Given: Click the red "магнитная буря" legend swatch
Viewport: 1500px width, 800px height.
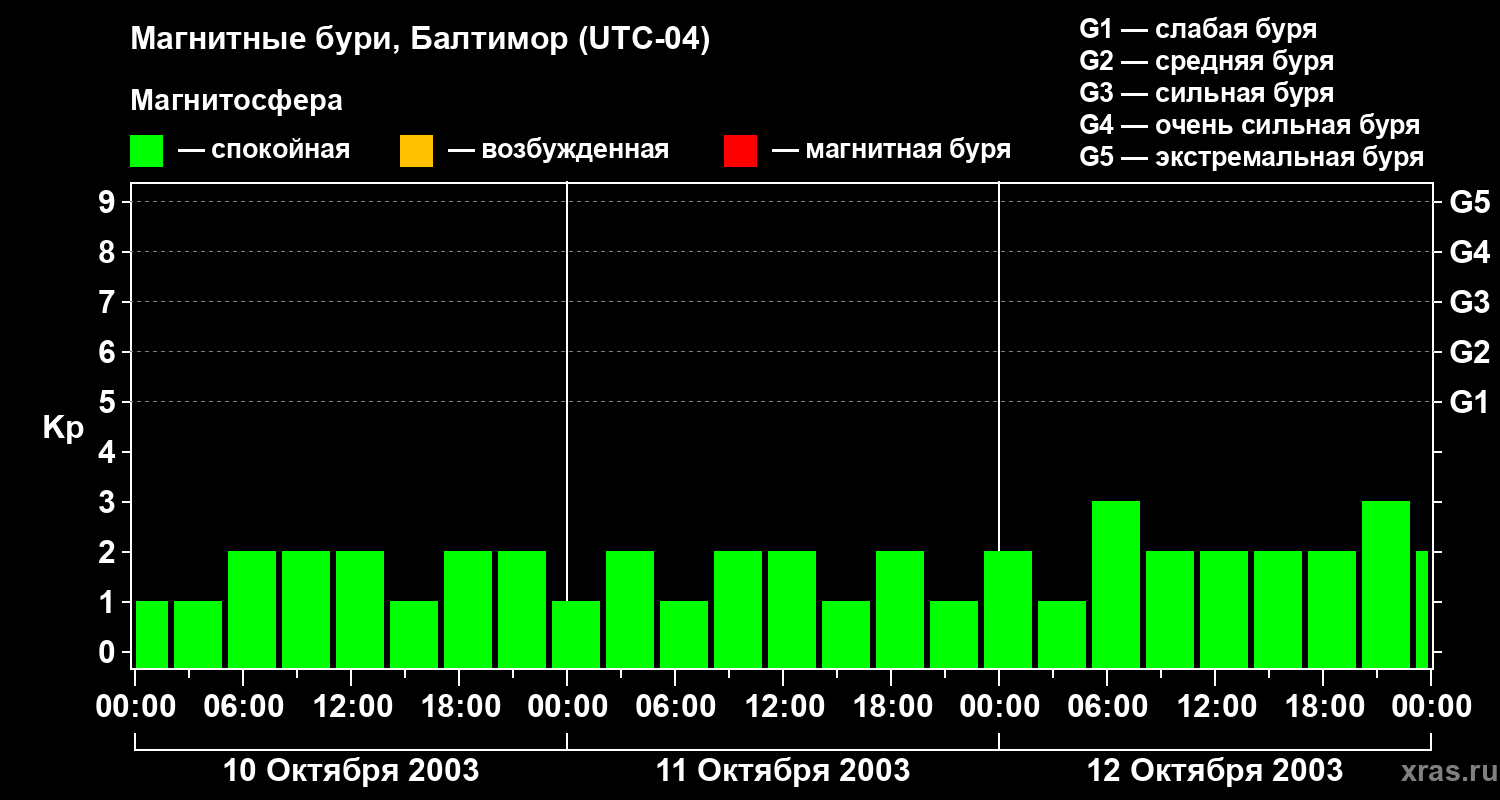Looking at the screenshot, I should point(740,151).
